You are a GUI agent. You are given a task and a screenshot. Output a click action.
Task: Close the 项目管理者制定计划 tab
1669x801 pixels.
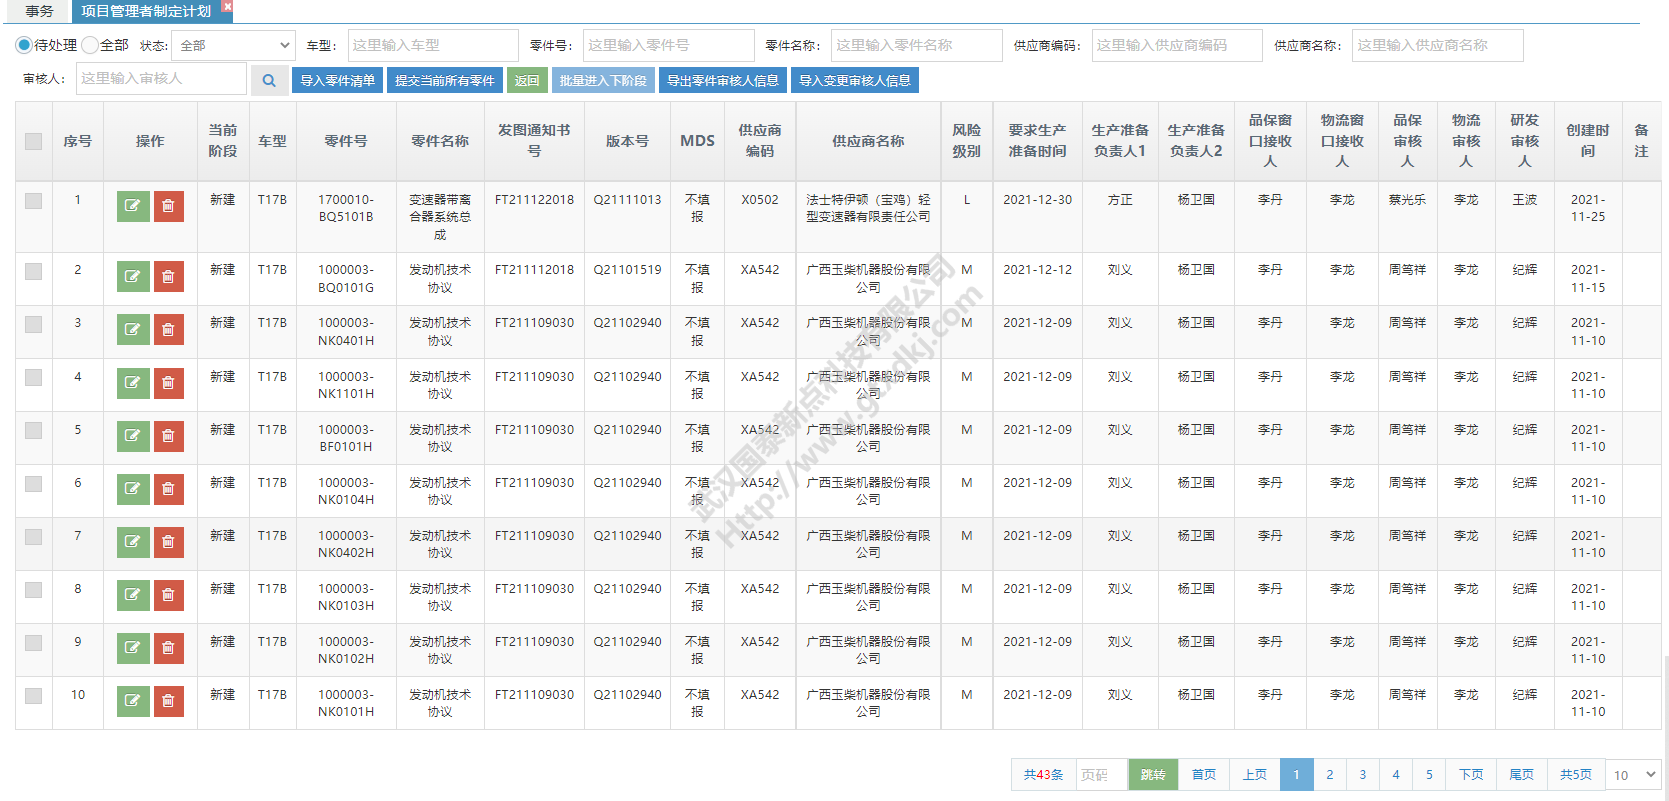click(x=227, y=6)
